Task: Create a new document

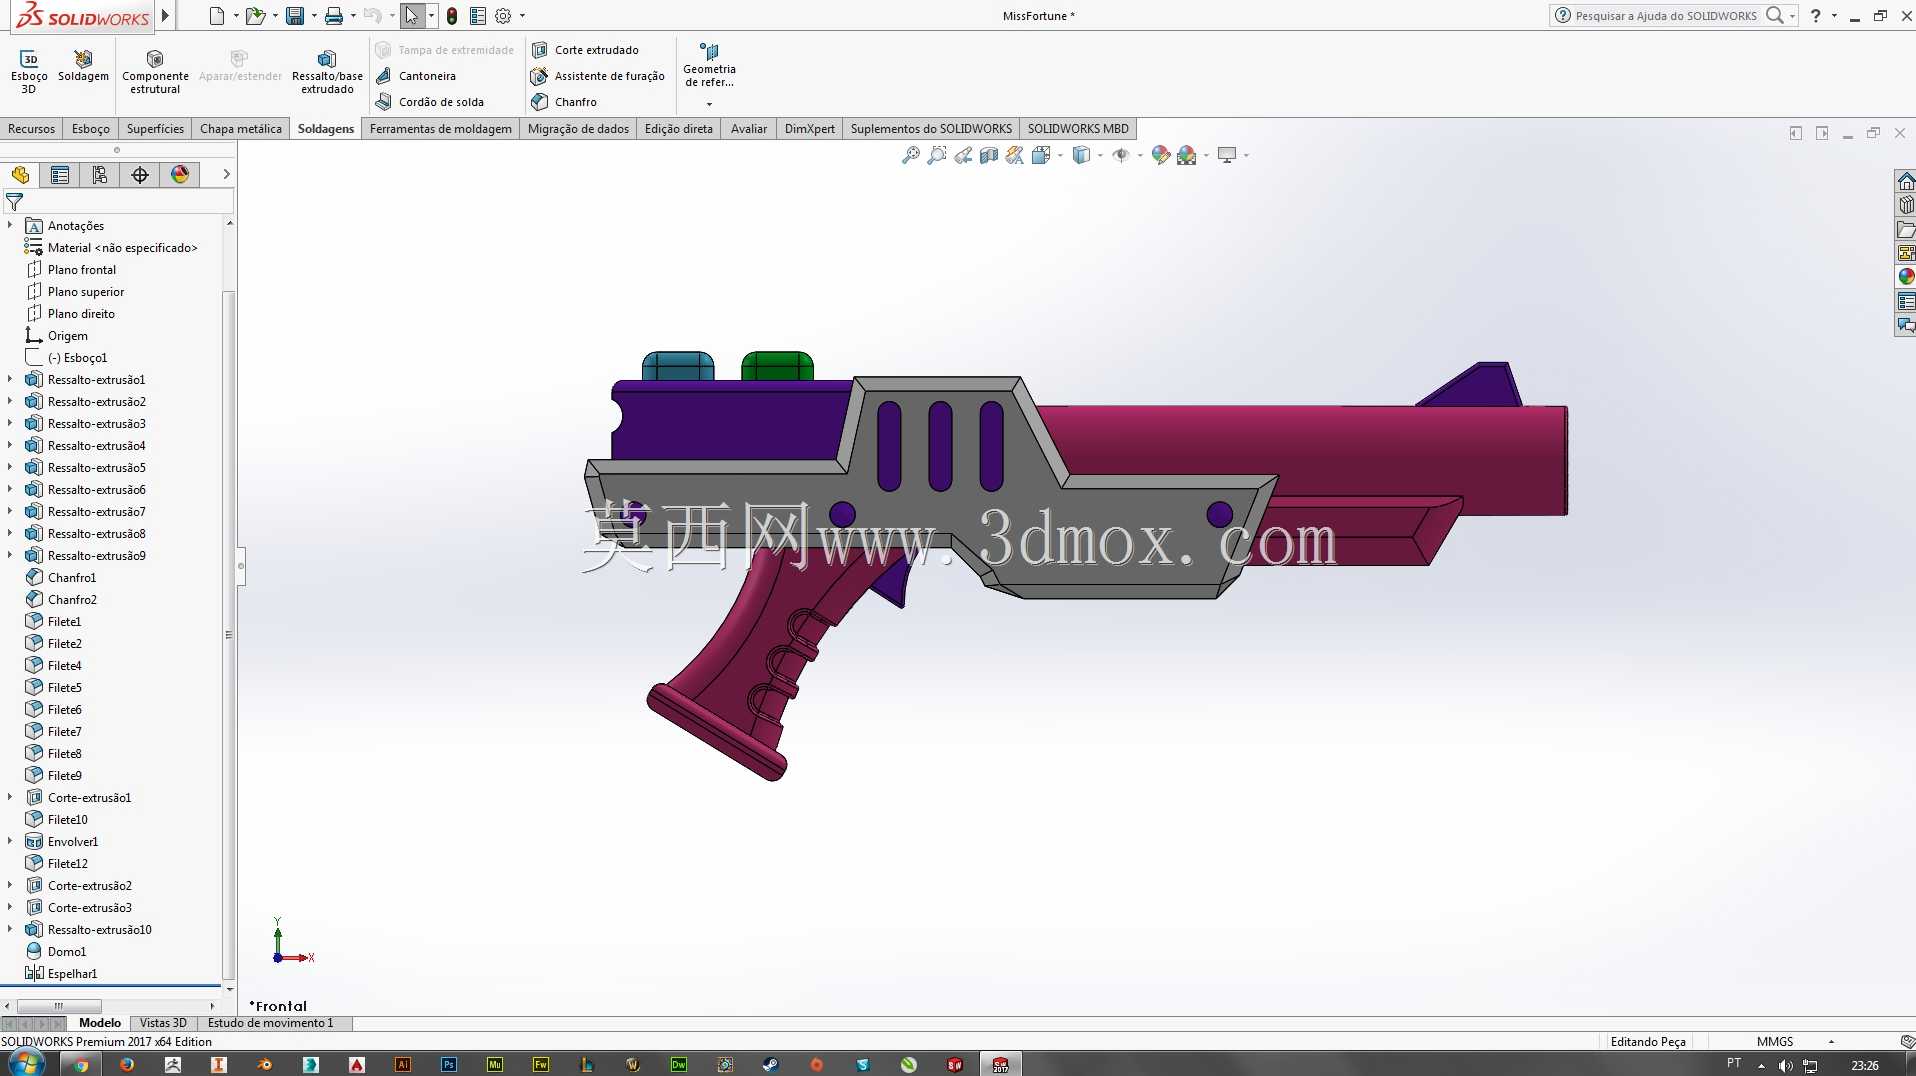Action: pos(217,16)
